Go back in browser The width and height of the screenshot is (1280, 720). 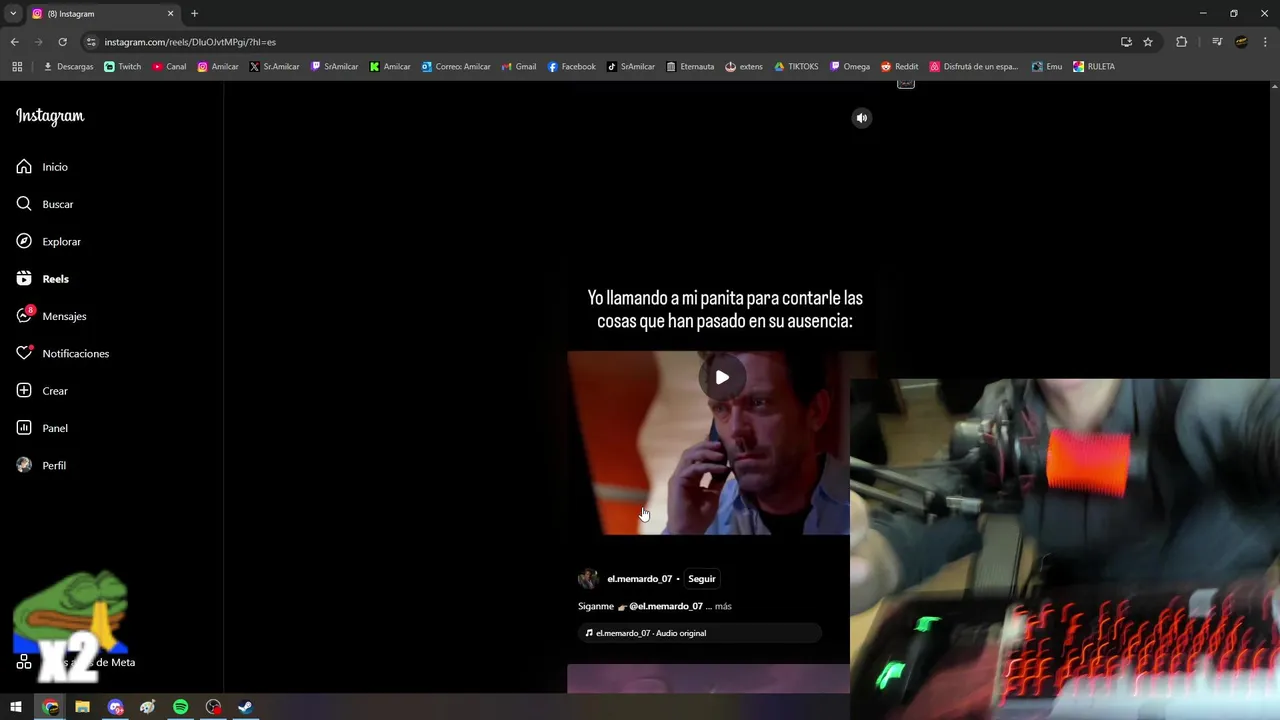pos(14,42)
